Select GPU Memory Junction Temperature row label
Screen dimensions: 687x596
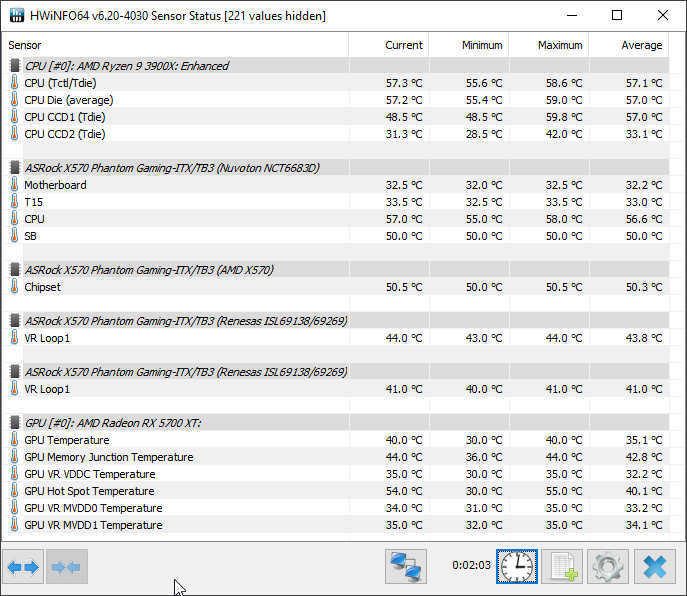109,457
